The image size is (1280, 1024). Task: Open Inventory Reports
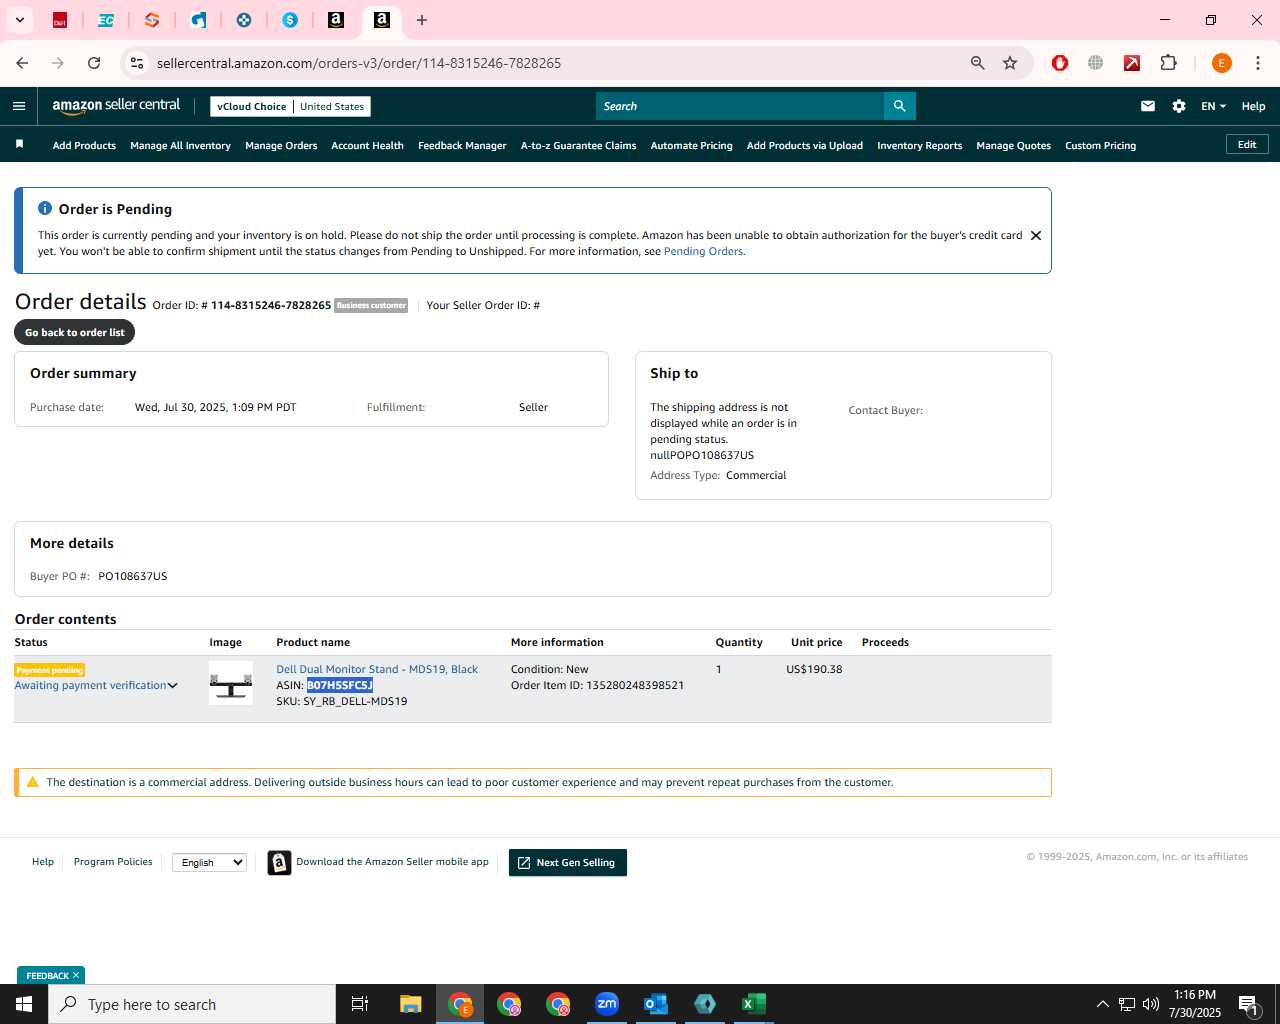click(919, 146)
